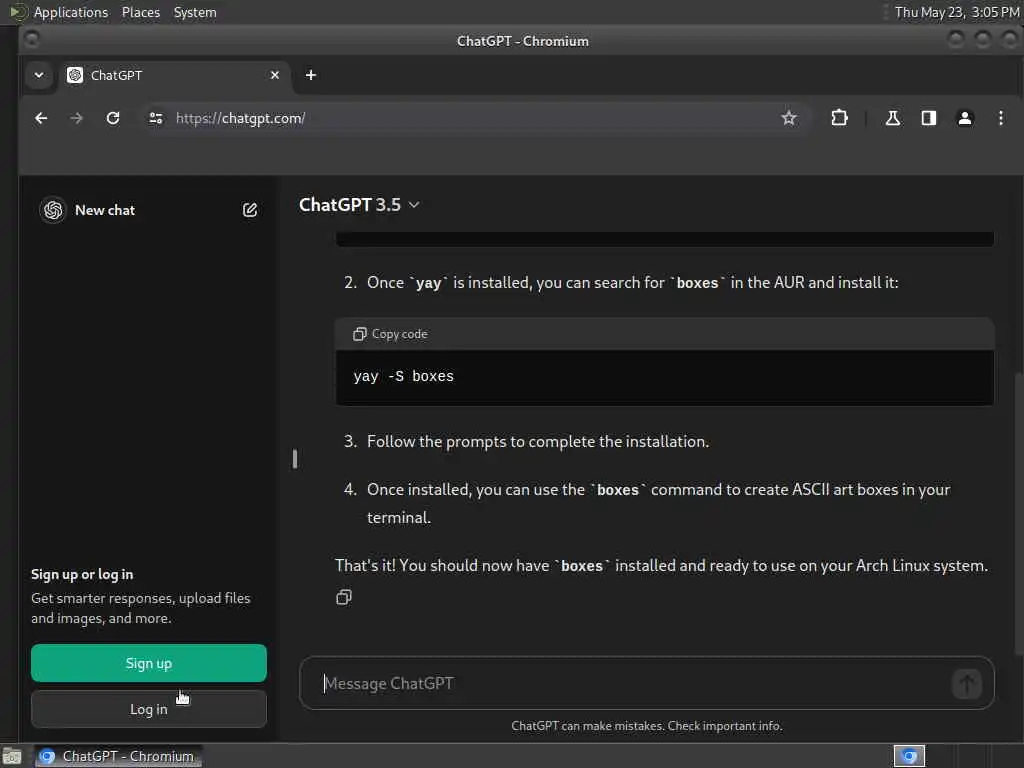Close the ChatGPT tab
Viewport: 1024px width, 768px height.
point(275,75)
